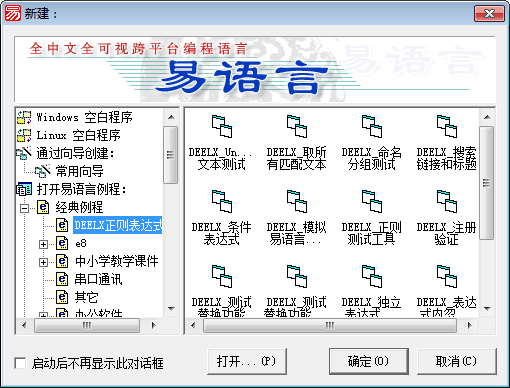Image resolution: width=510 pixels, height=388 pixels.
Task: Select the DEELX_取所有匹配文本 example icon
Action: pos(297,126)
